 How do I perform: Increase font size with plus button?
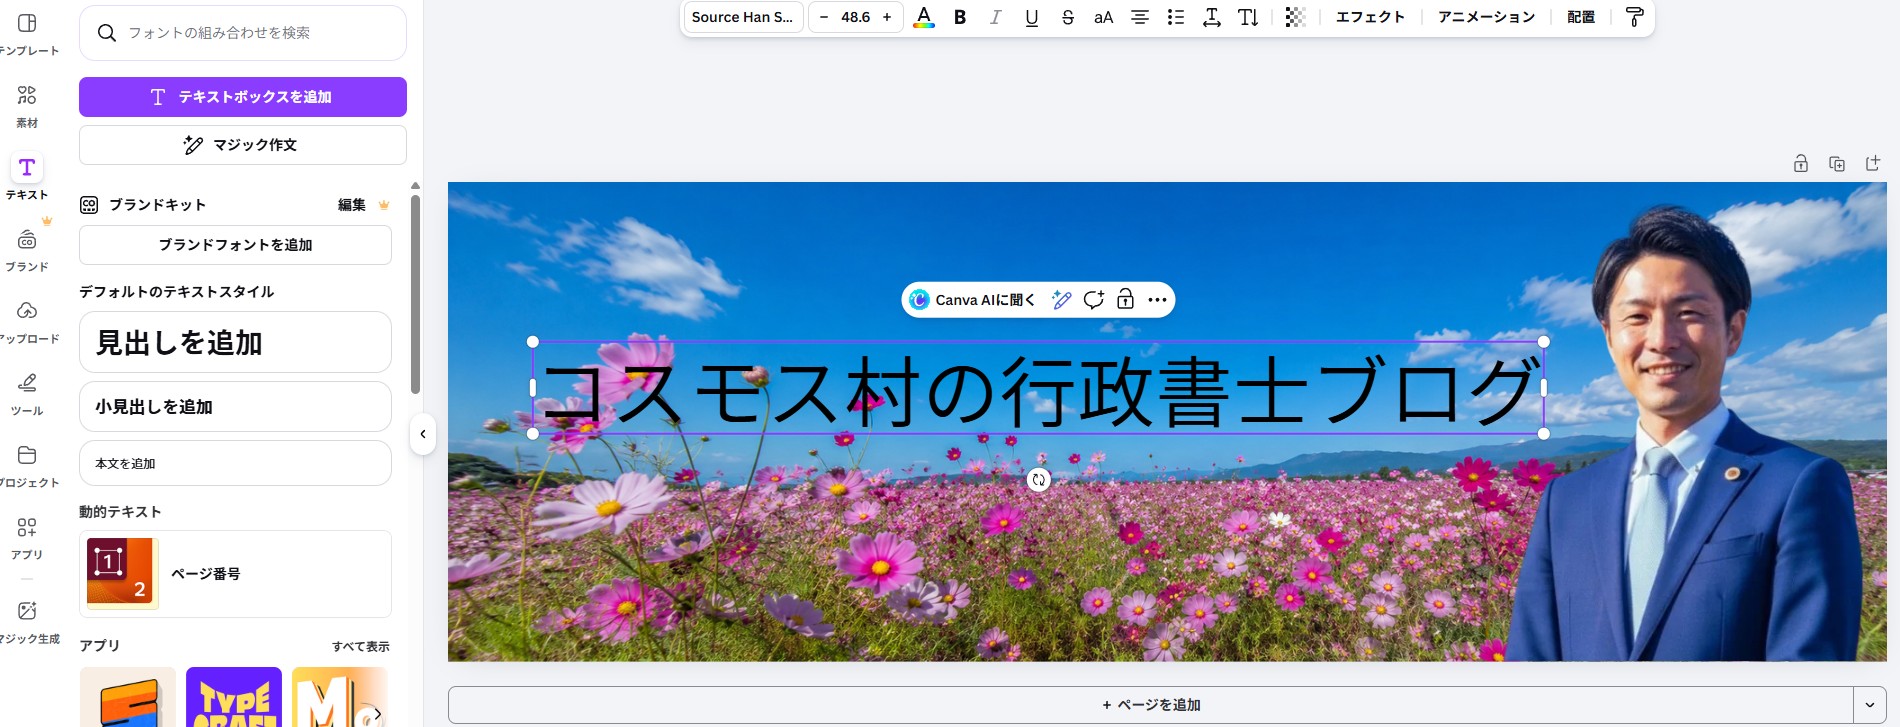[x=887, y=17]
